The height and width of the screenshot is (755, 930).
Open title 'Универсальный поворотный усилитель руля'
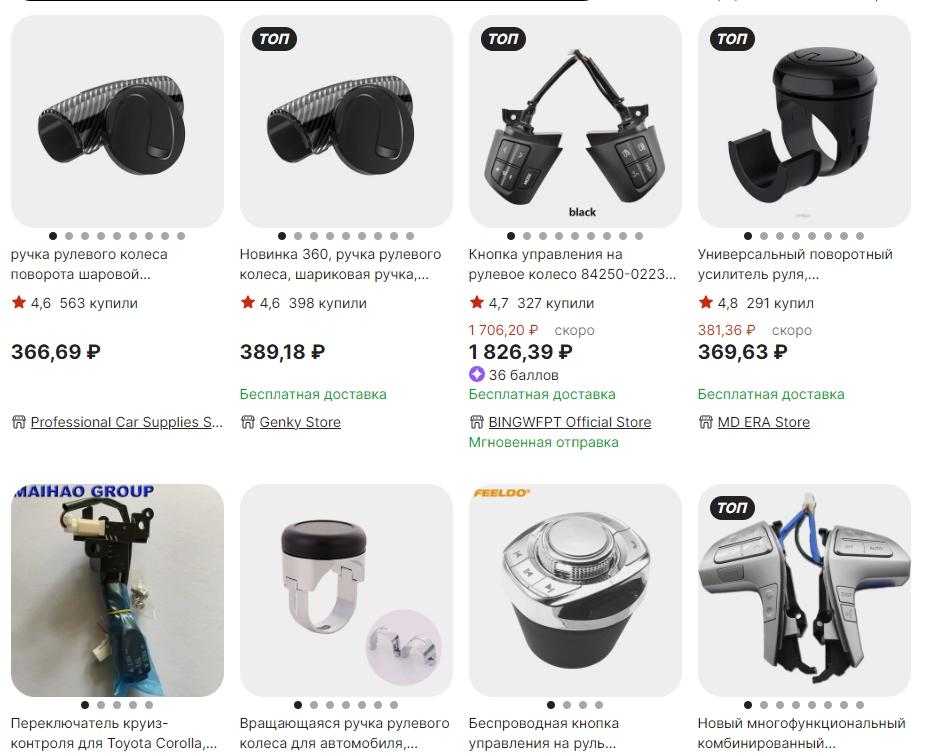tap(795, 265)
